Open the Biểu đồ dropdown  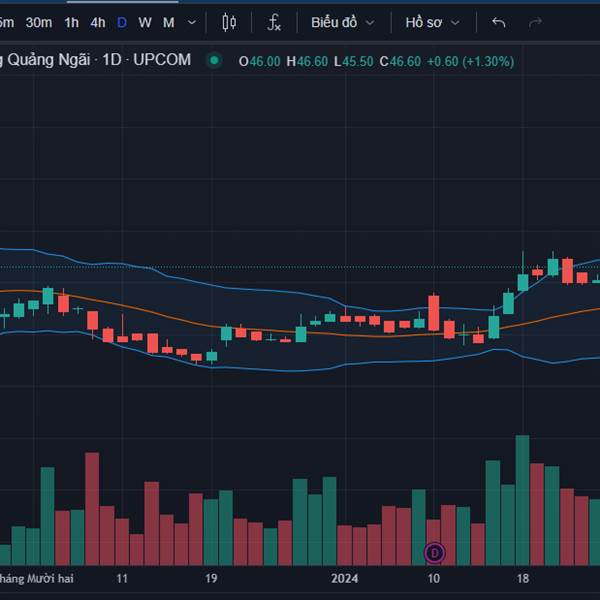click(342, 23)
